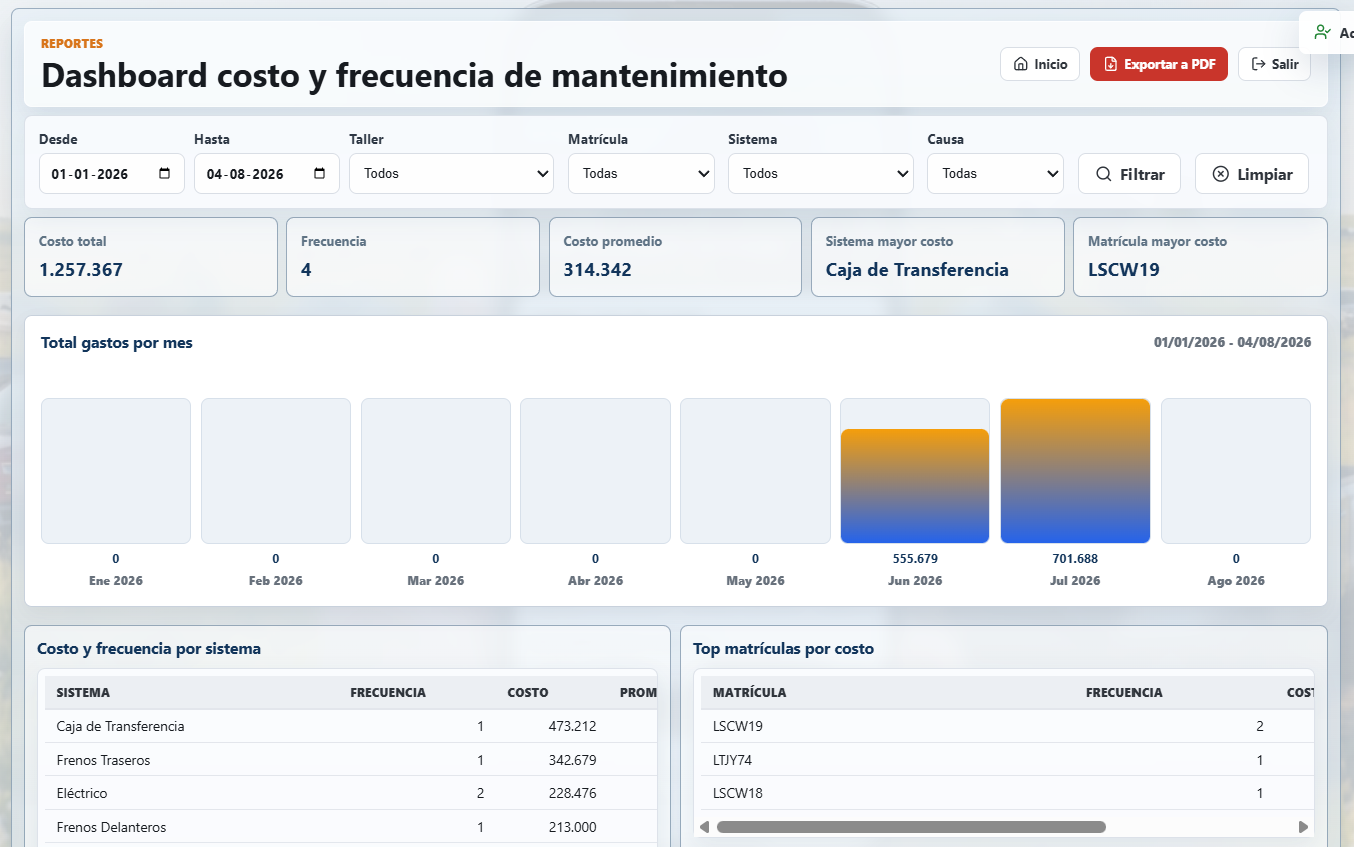The height and width of the screenshot is (847, 1354).
Task: Open the Sistema filter dropdown
Action: click(820, 173)
